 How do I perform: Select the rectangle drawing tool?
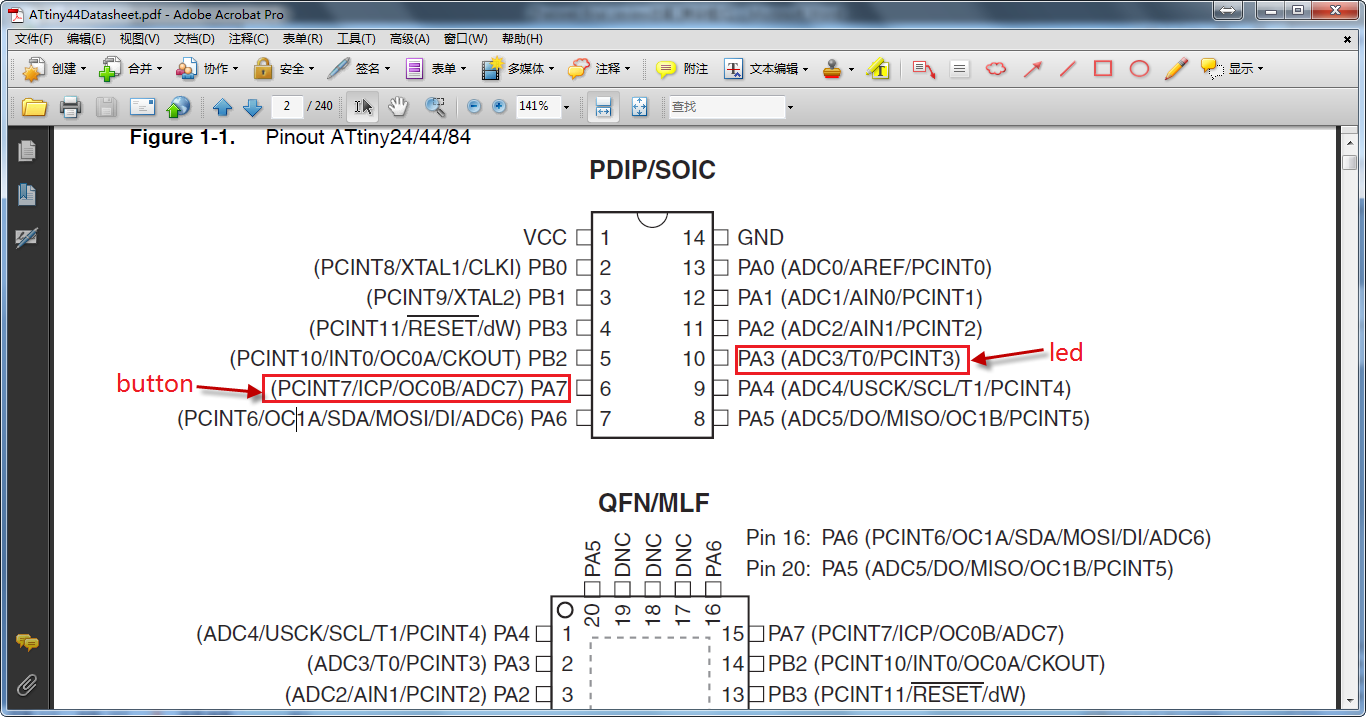[1103, 69]
